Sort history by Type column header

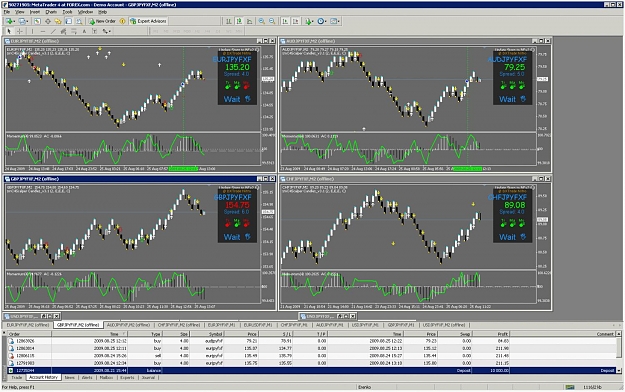(x=145, y=334)
